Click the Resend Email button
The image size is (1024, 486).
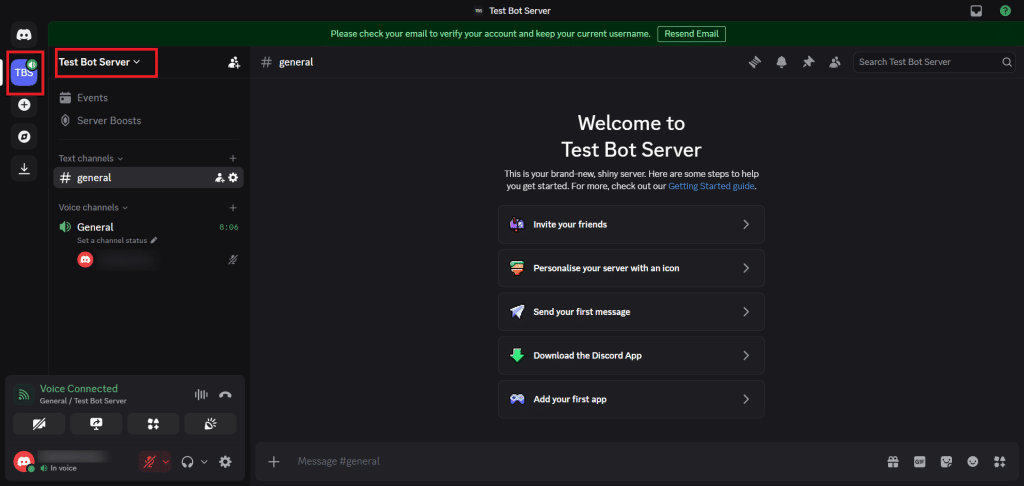(691, 34)
